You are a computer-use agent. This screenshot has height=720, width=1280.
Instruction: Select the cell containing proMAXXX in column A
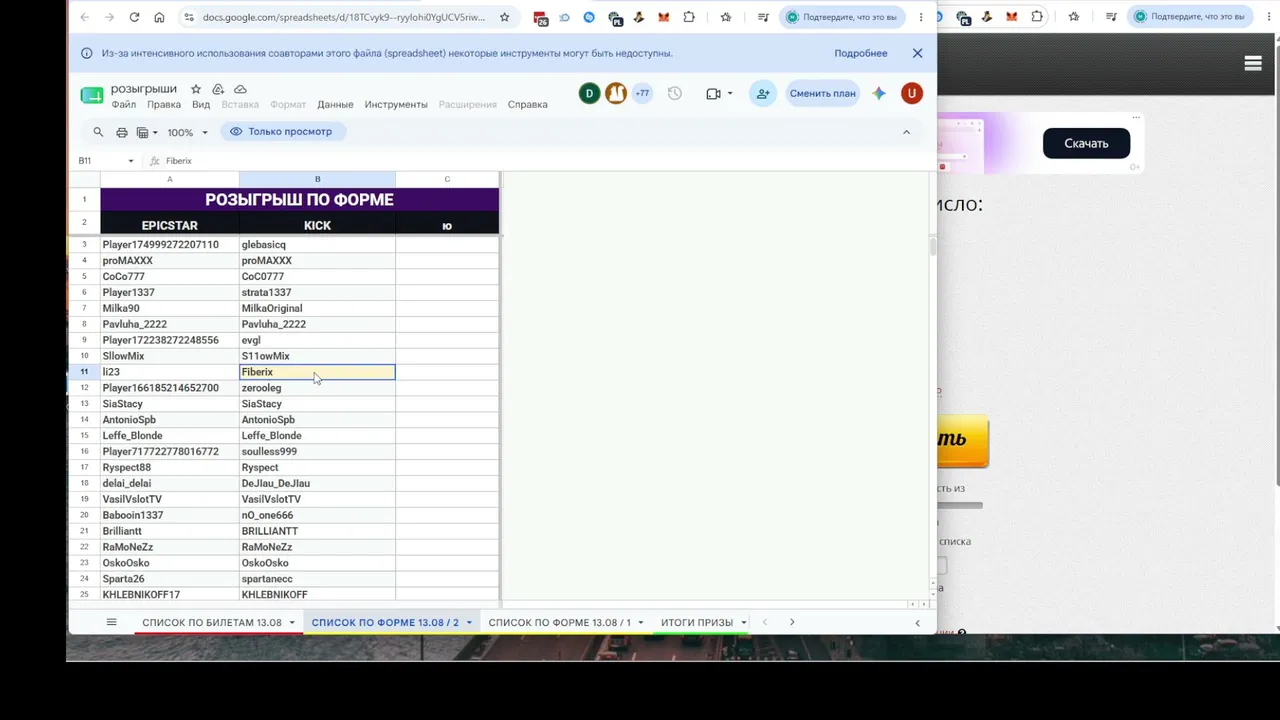click(169, 260)
